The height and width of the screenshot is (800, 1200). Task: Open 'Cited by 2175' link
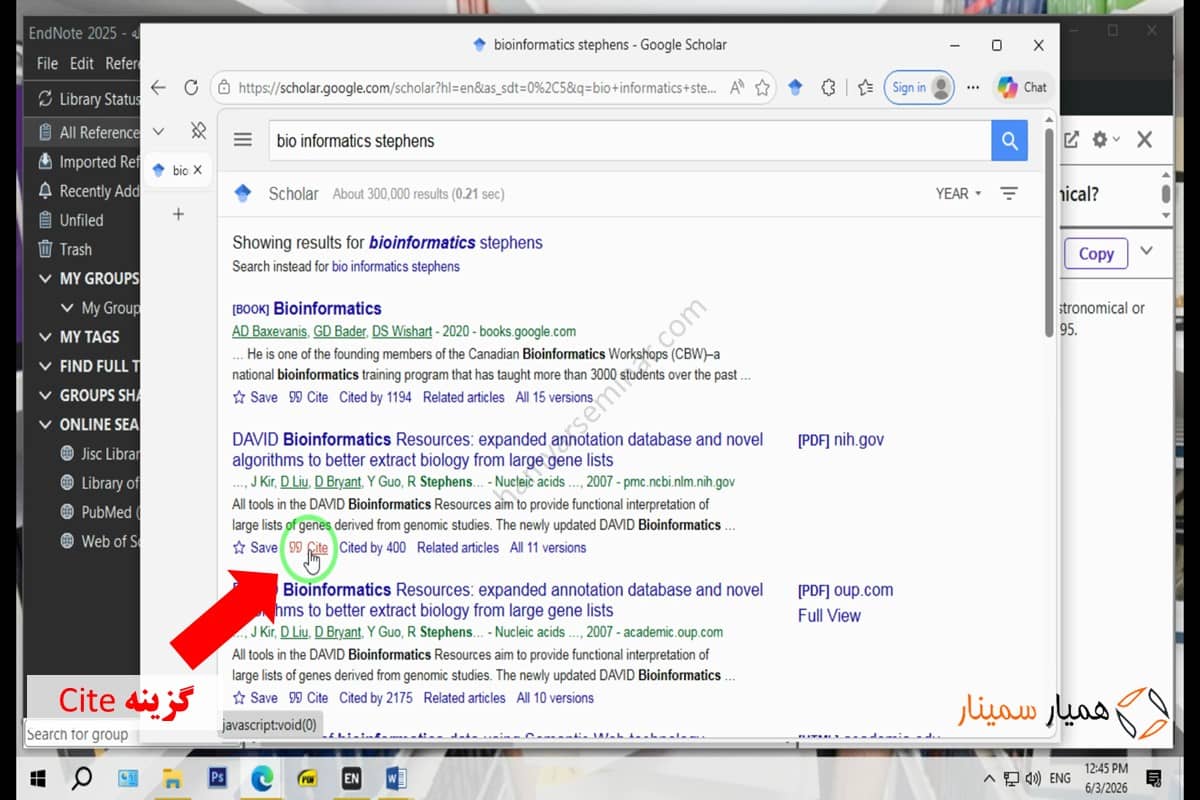click(375, 698)
